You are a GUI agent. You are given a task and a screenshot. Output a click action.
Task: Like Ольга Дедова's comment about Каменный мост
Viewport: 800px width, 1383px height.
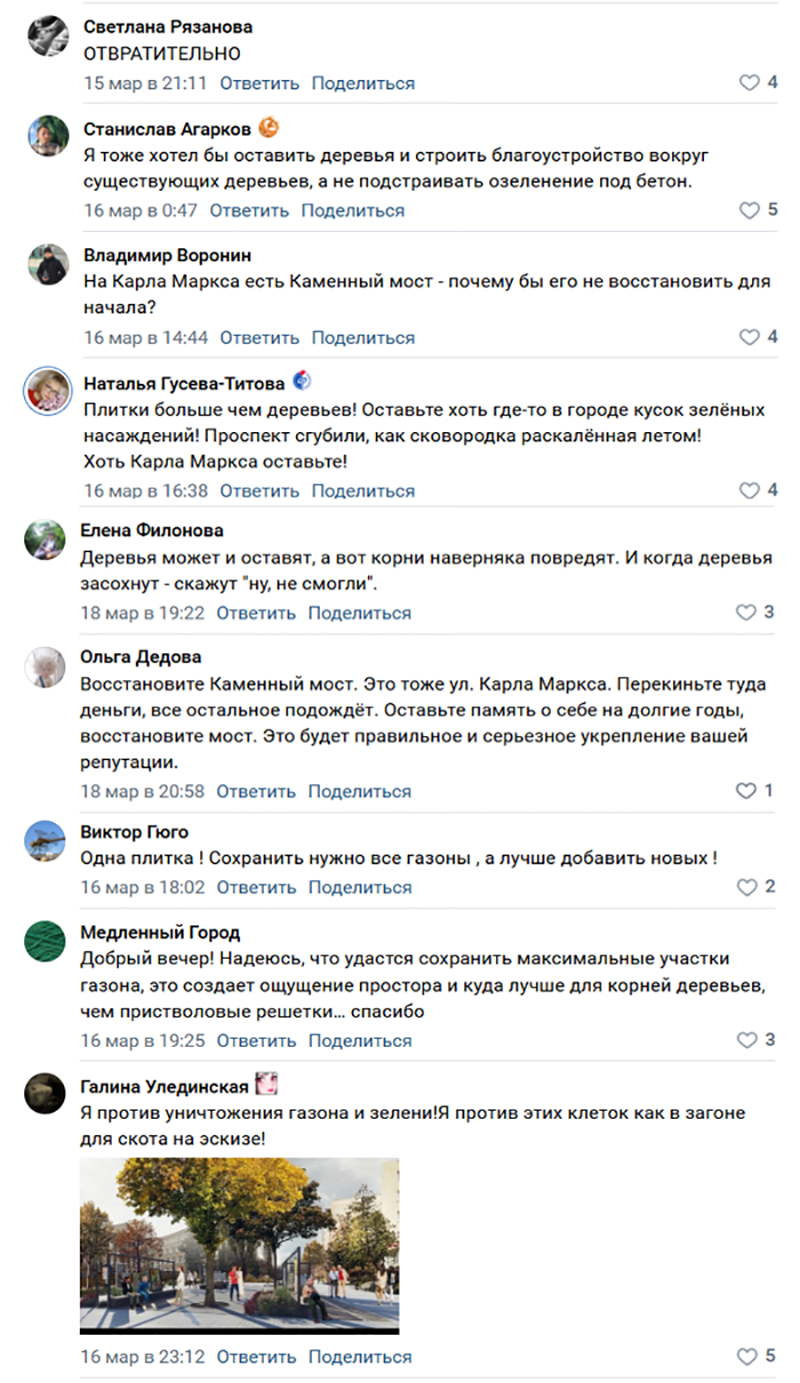click(x=746, y=790)
